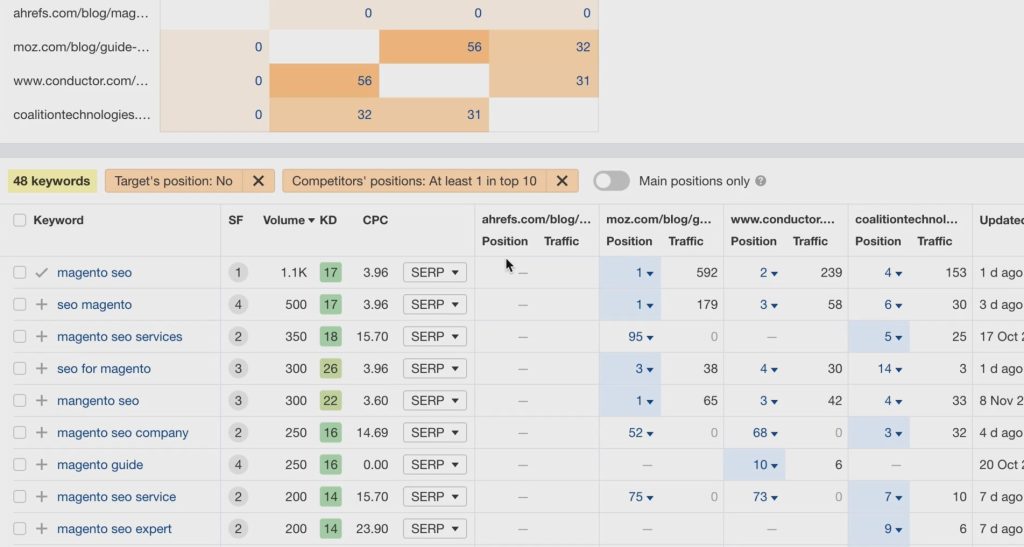Open SERP dropdown for 'seo magento'
Viewport: 1024px width, 547px height.
pyautogui.click(x=434, y=304)
